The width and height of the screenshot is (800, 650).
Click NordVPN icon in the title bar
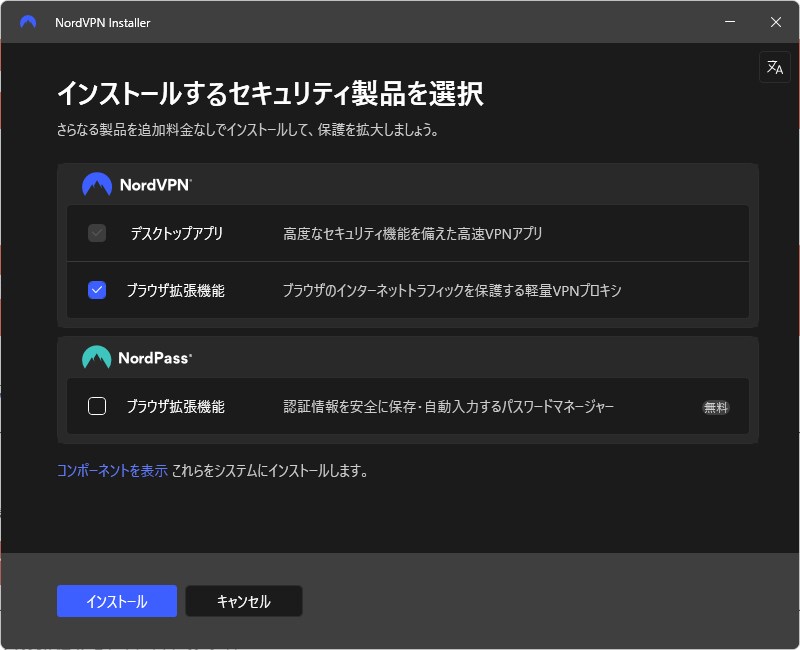[28, 22]
